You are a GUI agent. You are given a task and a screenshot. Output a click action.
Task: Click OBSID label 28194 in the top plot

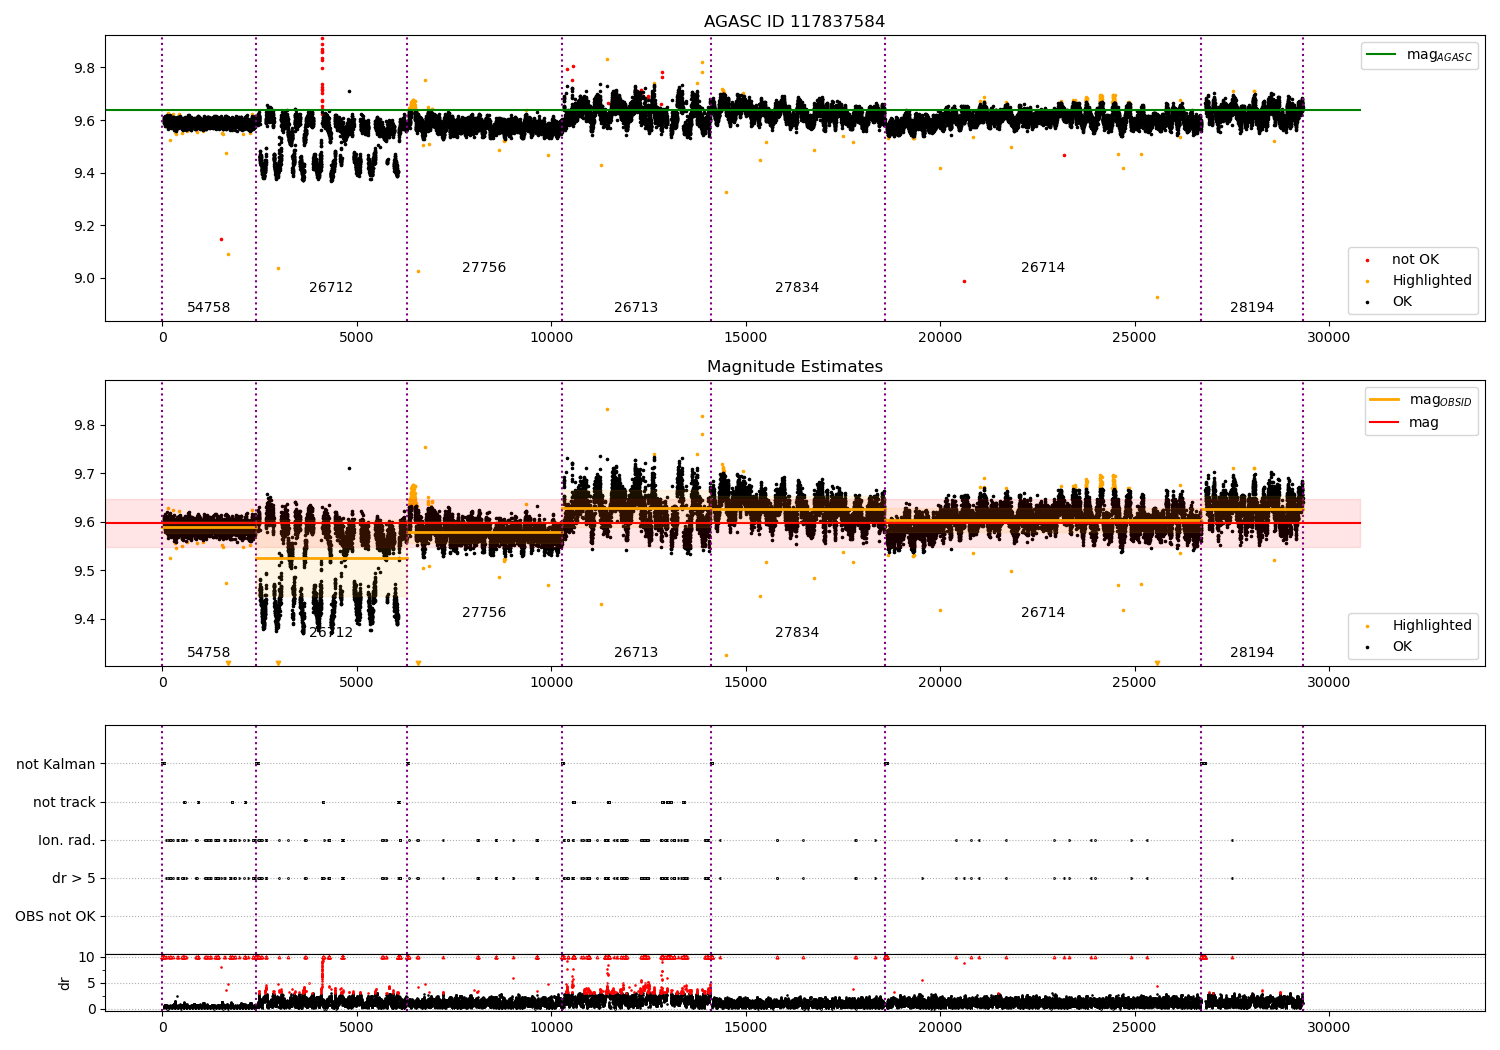tap(1252, 308)
